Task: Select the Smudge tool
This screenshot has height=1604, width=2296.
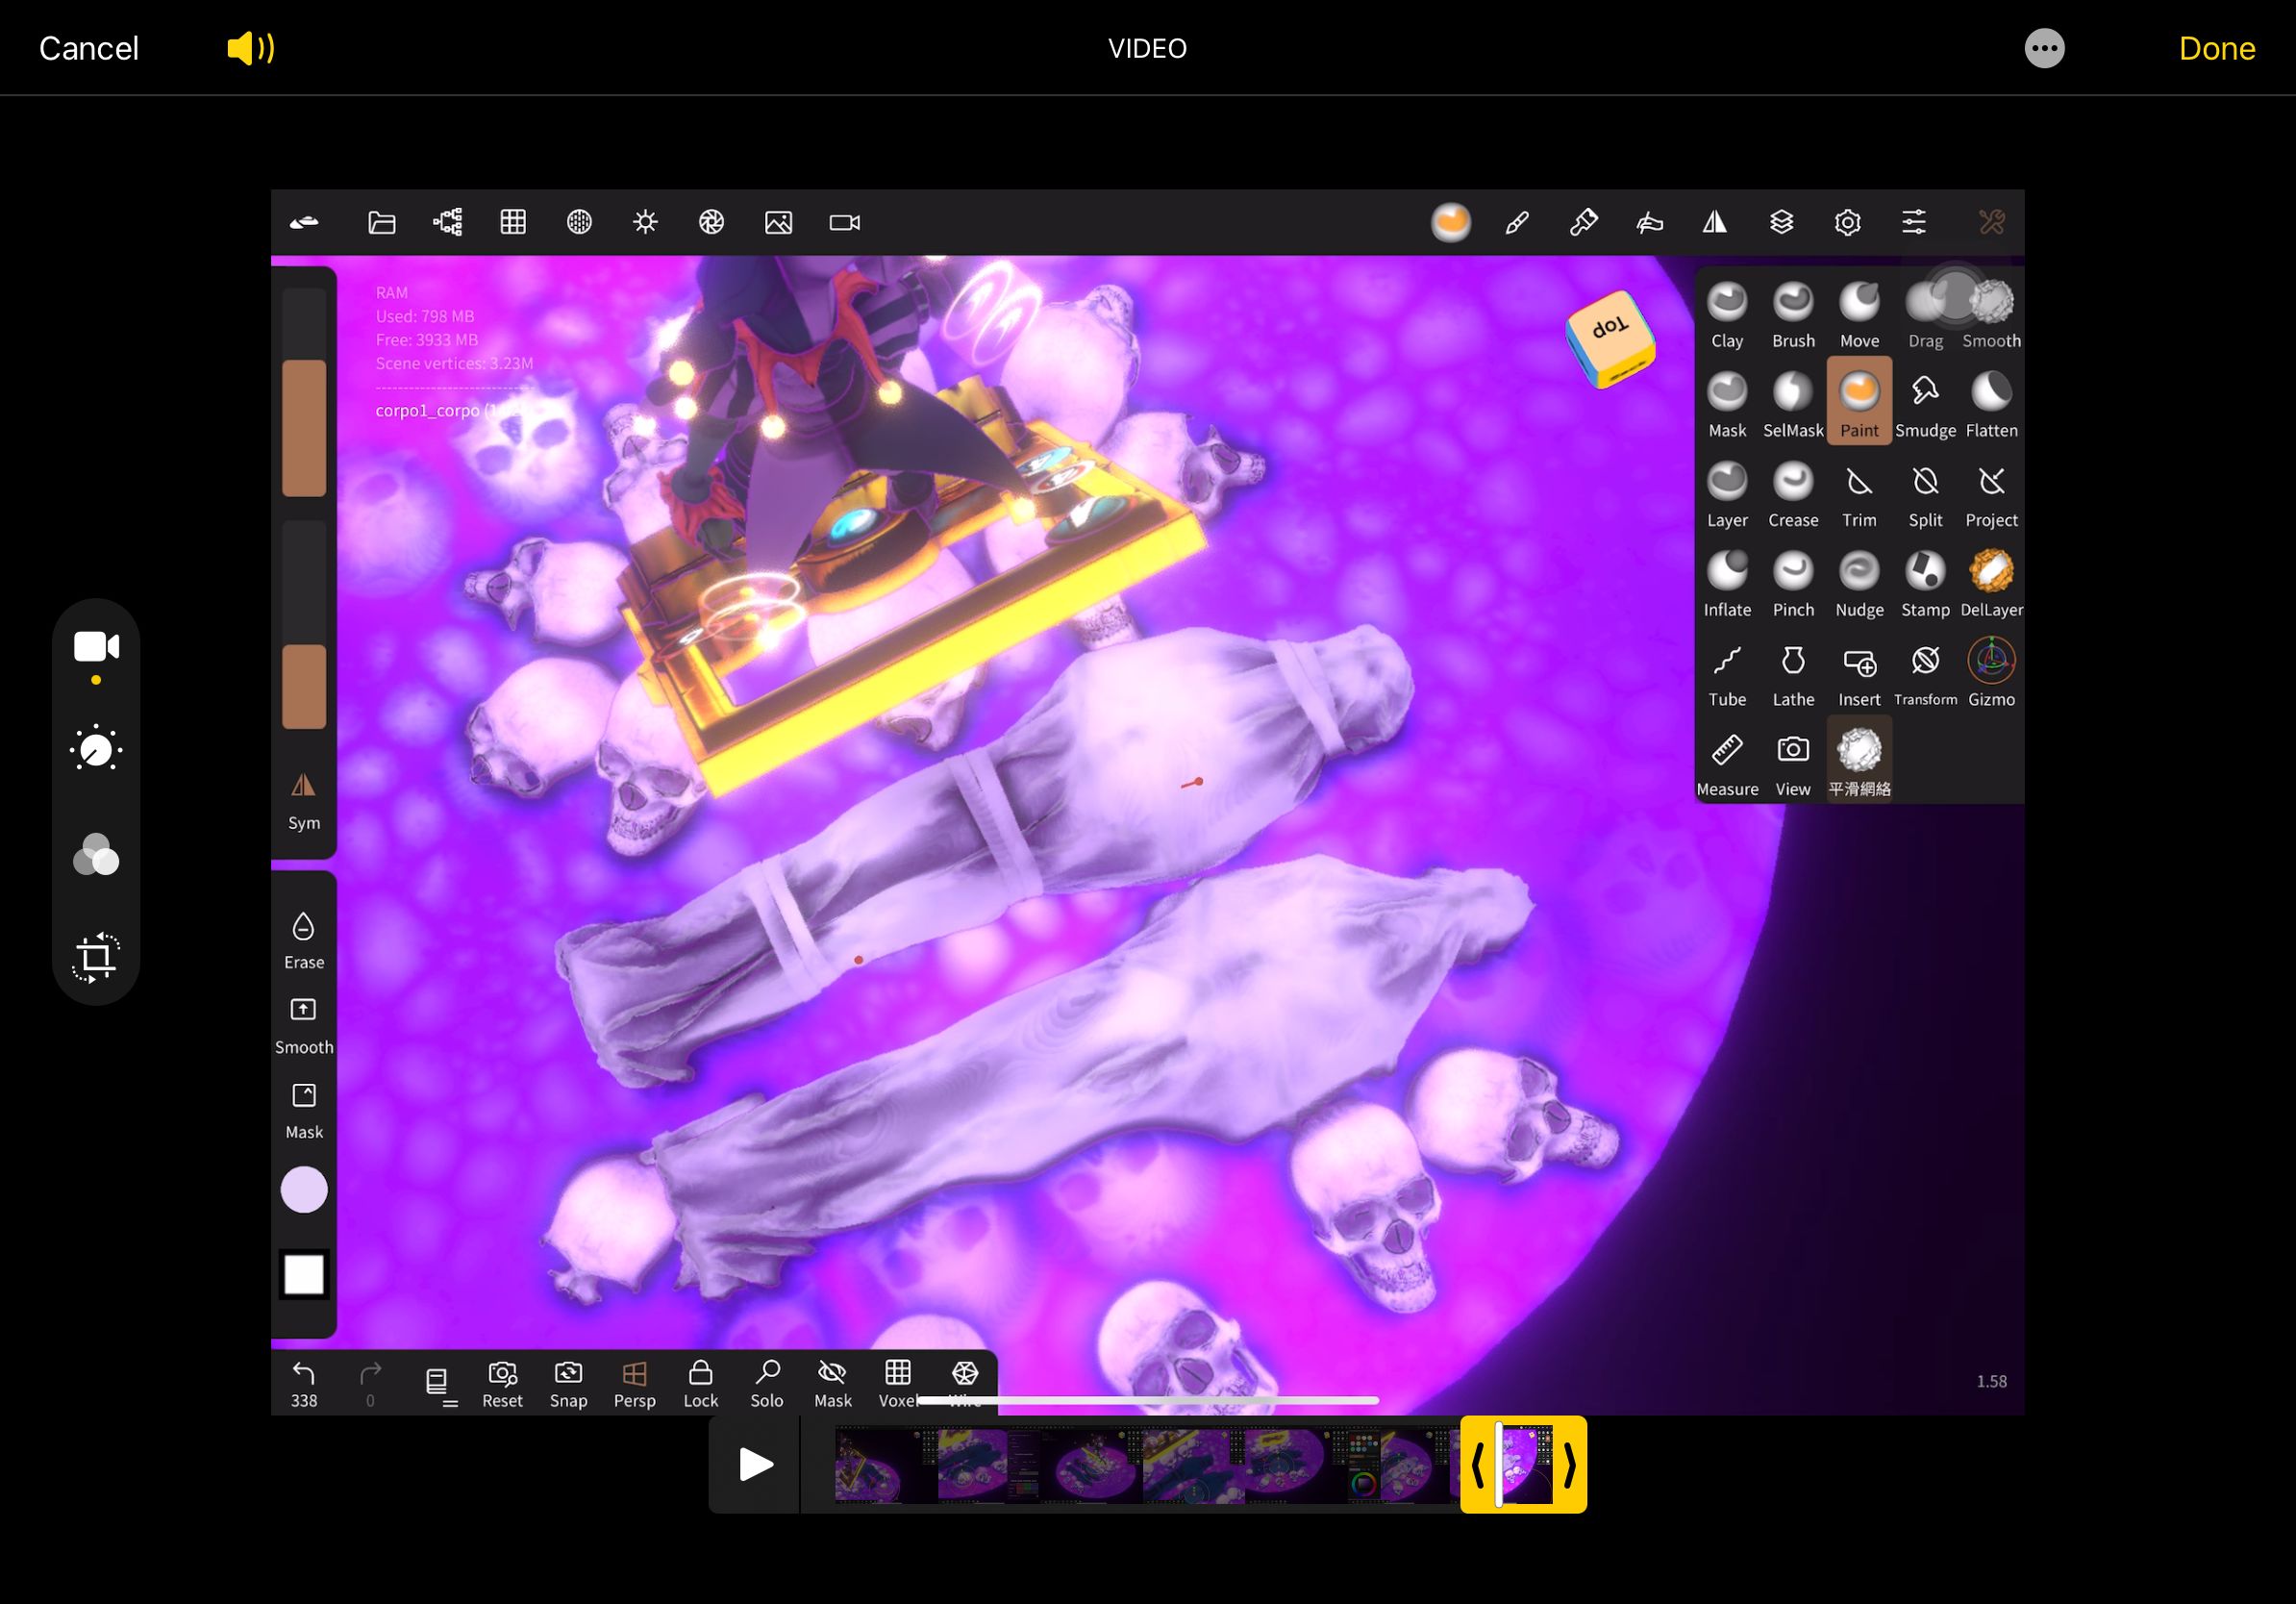Action: pos(1925,404)
